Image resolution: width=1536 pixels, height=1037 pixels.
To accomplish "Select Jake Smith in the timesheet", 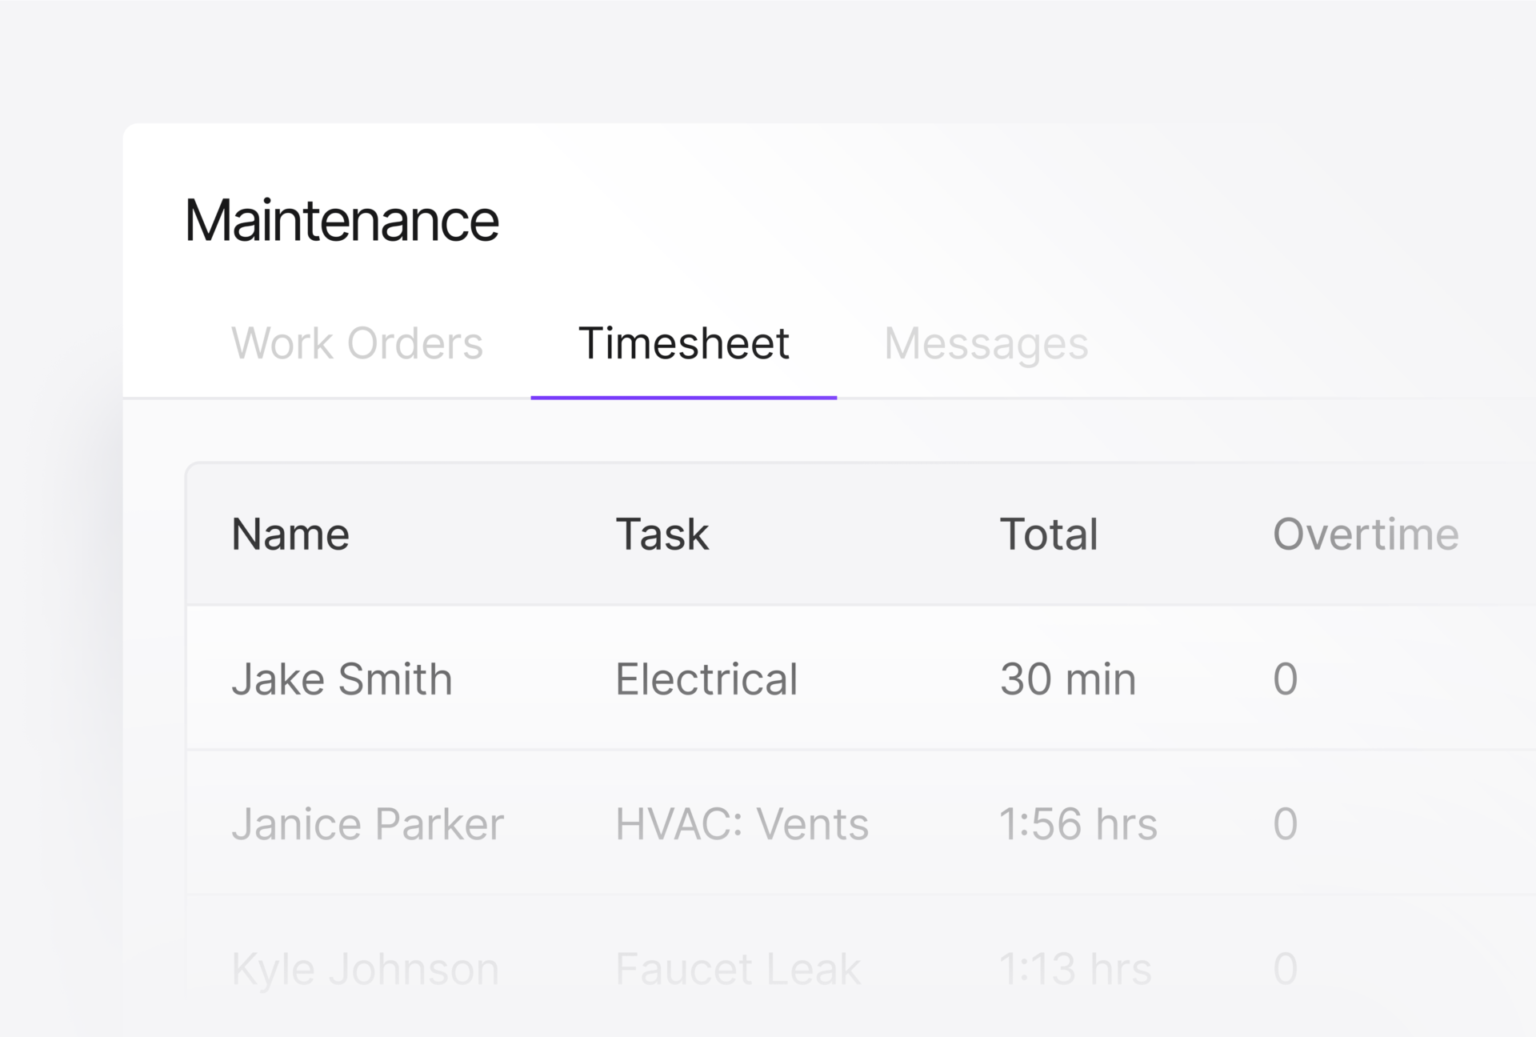I will pyautogui.click(x=342, y=679).
